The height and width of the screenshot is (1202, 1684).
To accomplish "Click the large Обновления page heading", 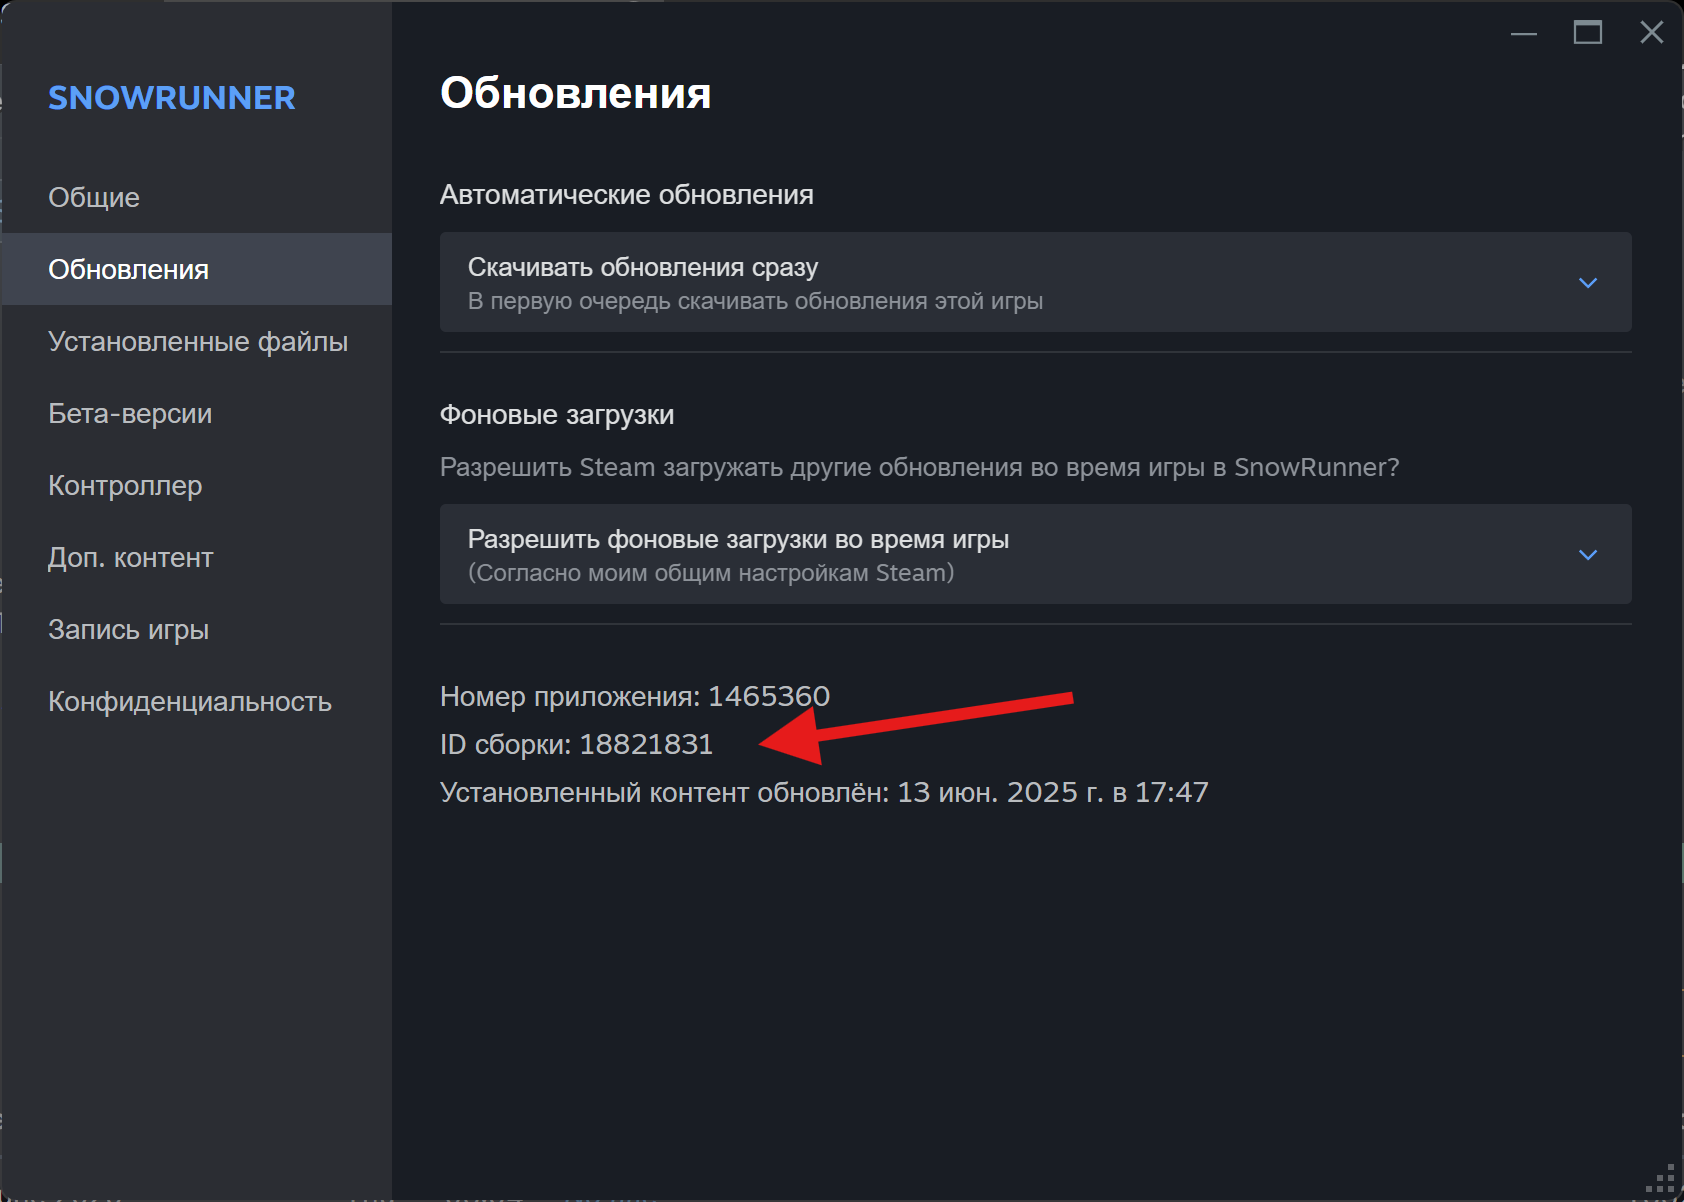I will [576, 93].
